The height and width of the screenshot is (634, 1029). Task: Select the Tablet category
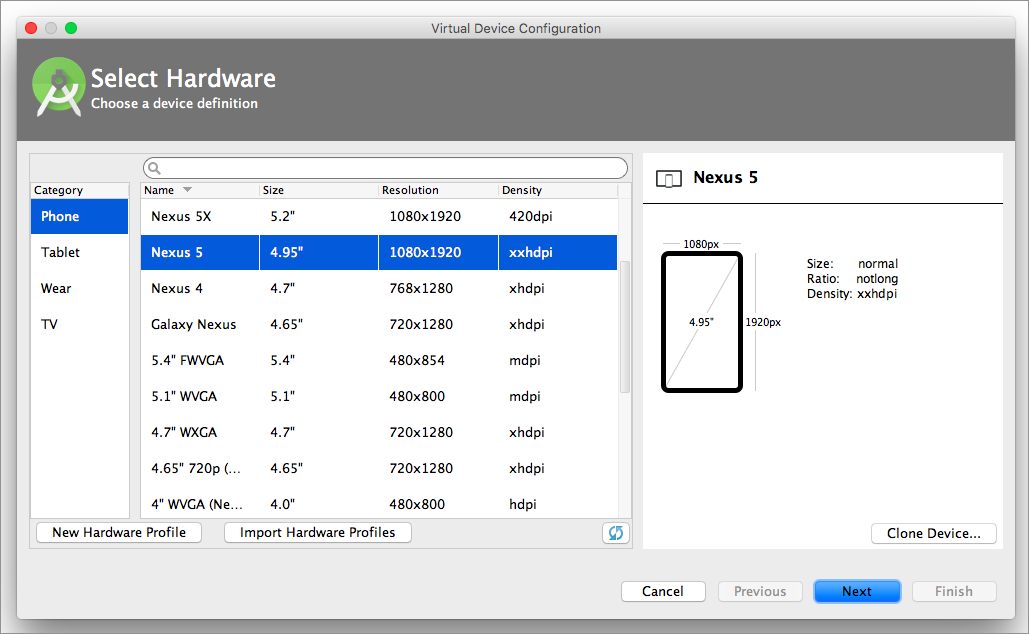(x=61, y=252)
